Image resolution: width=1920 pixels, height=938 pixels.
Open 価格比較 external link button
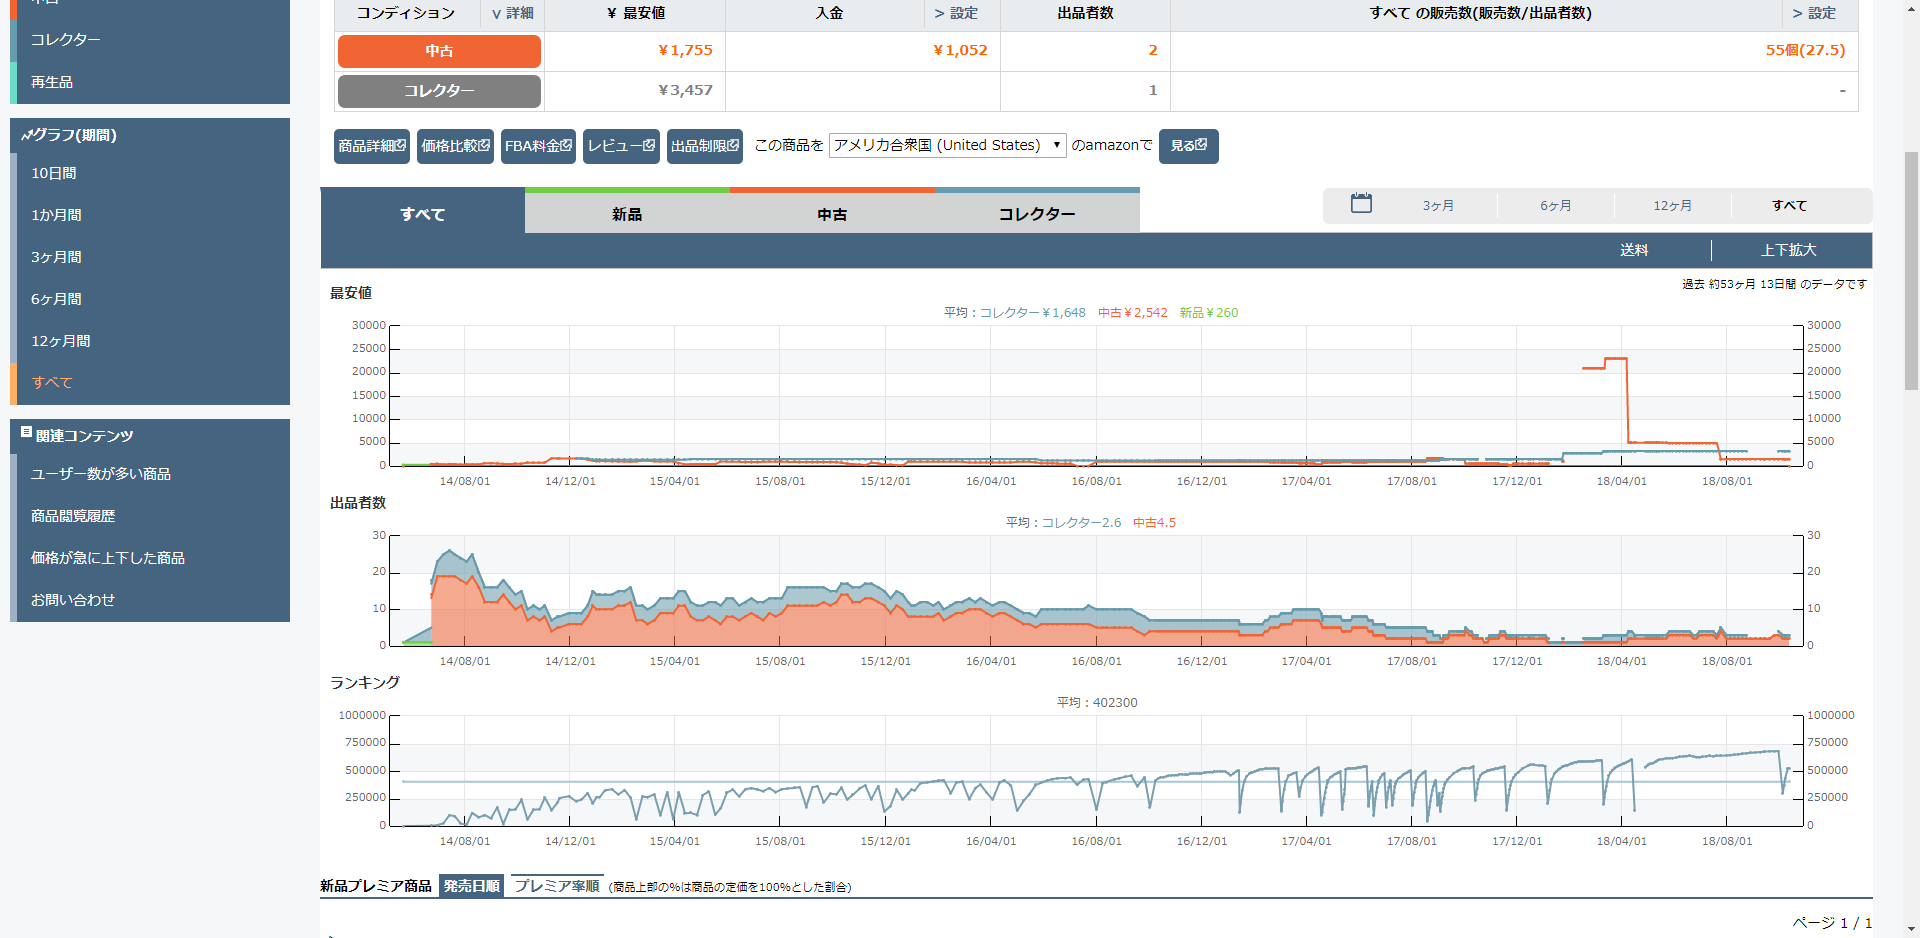[455, 146]
